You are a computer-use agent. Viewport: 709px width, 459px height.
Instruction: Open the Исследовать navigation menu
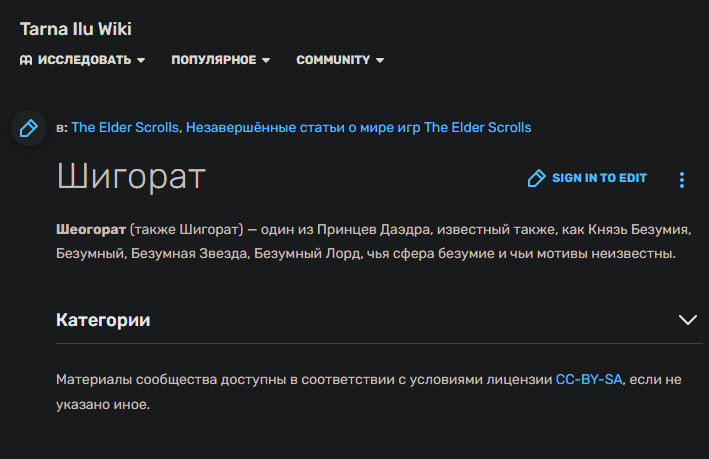point(84,60)
